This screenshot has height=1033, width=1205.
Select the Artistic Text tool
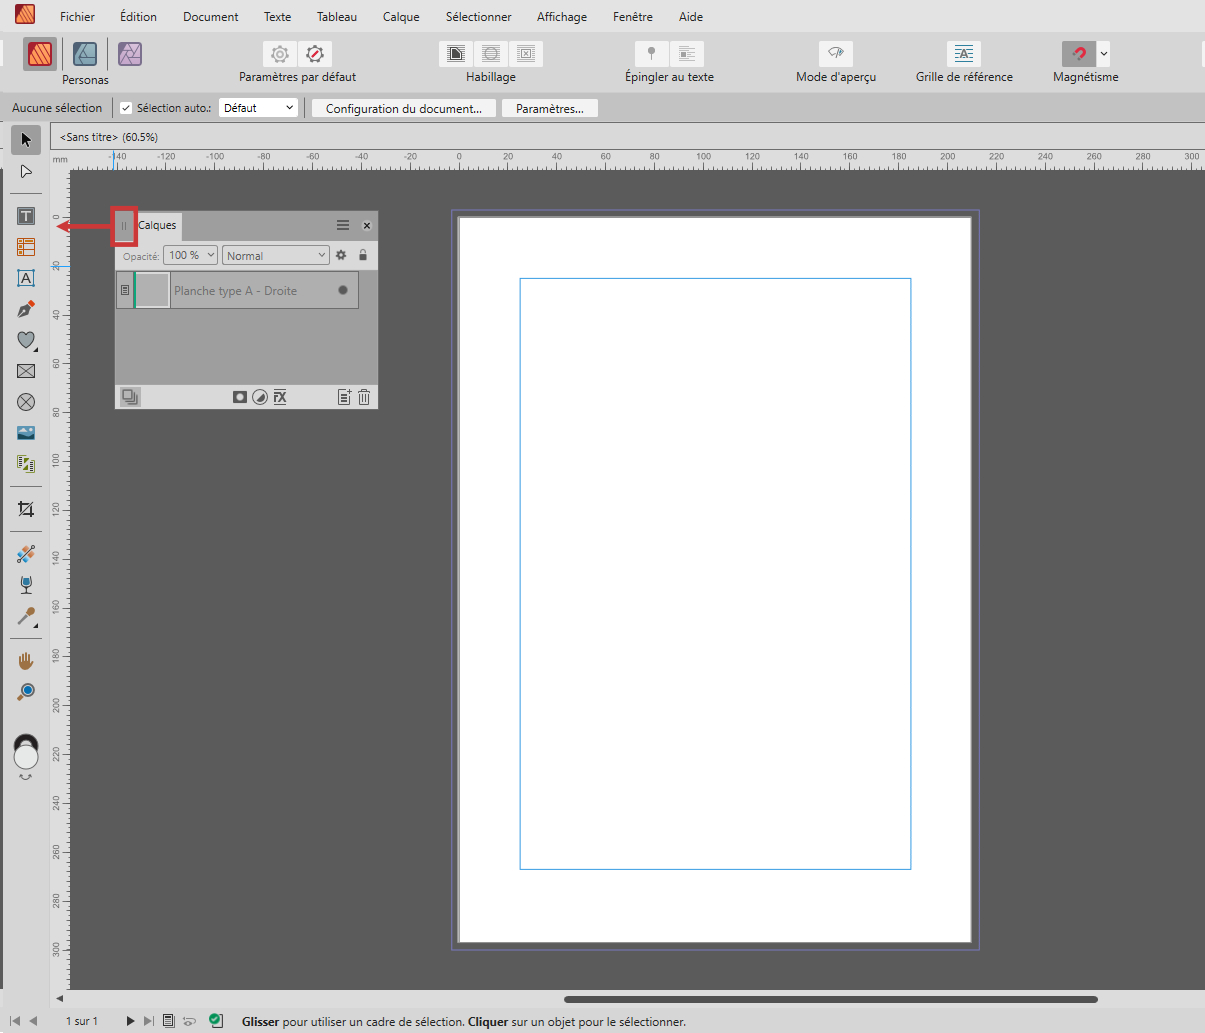[26, 278]
